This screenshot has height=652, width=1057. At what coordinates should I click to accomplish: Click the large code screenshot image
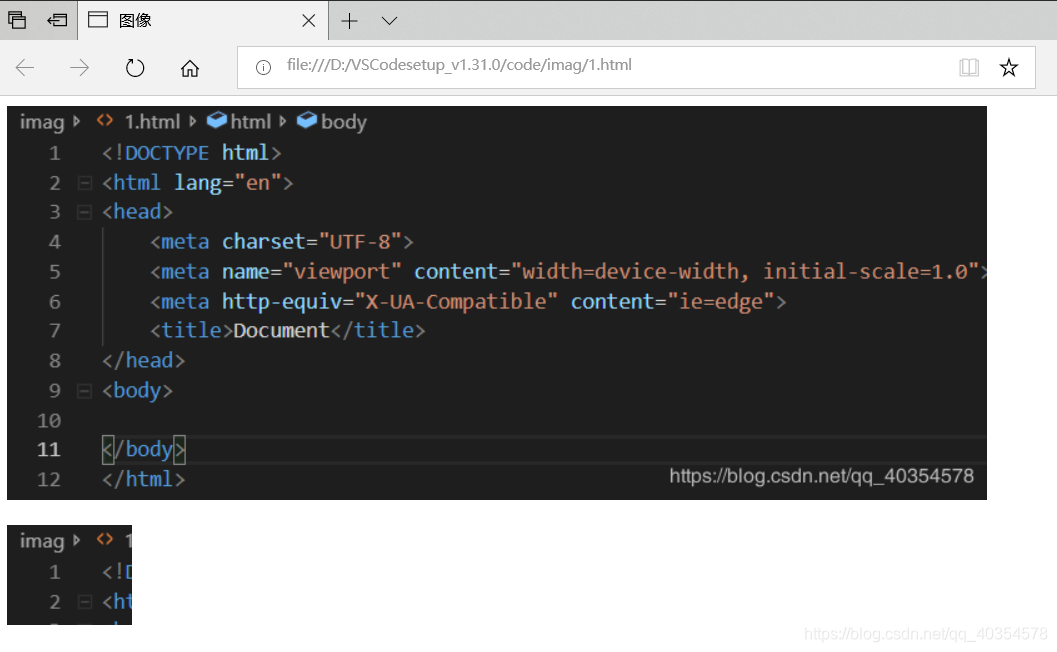(x=497, y=303)
